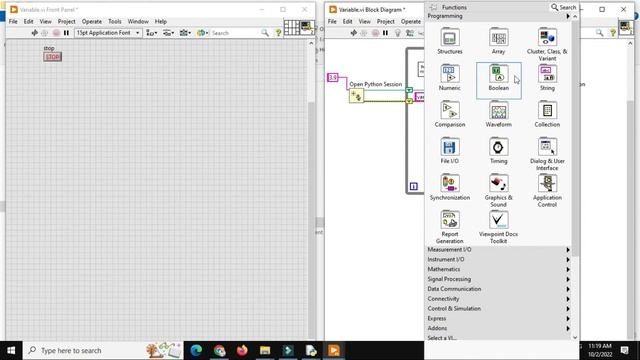The height and width of the screenshot is (360, 640).
Task: Open the Waveform palette
Action: click(498, 114)
